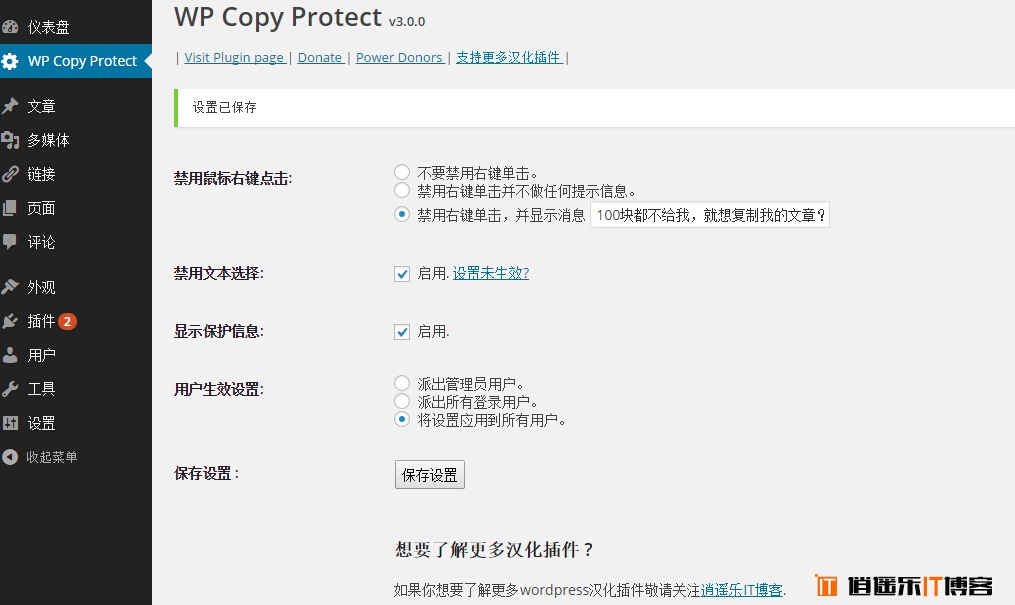
Task: Toggle the 禁用文本选择 启用 checkbox
Action: (x=402, y=274)
